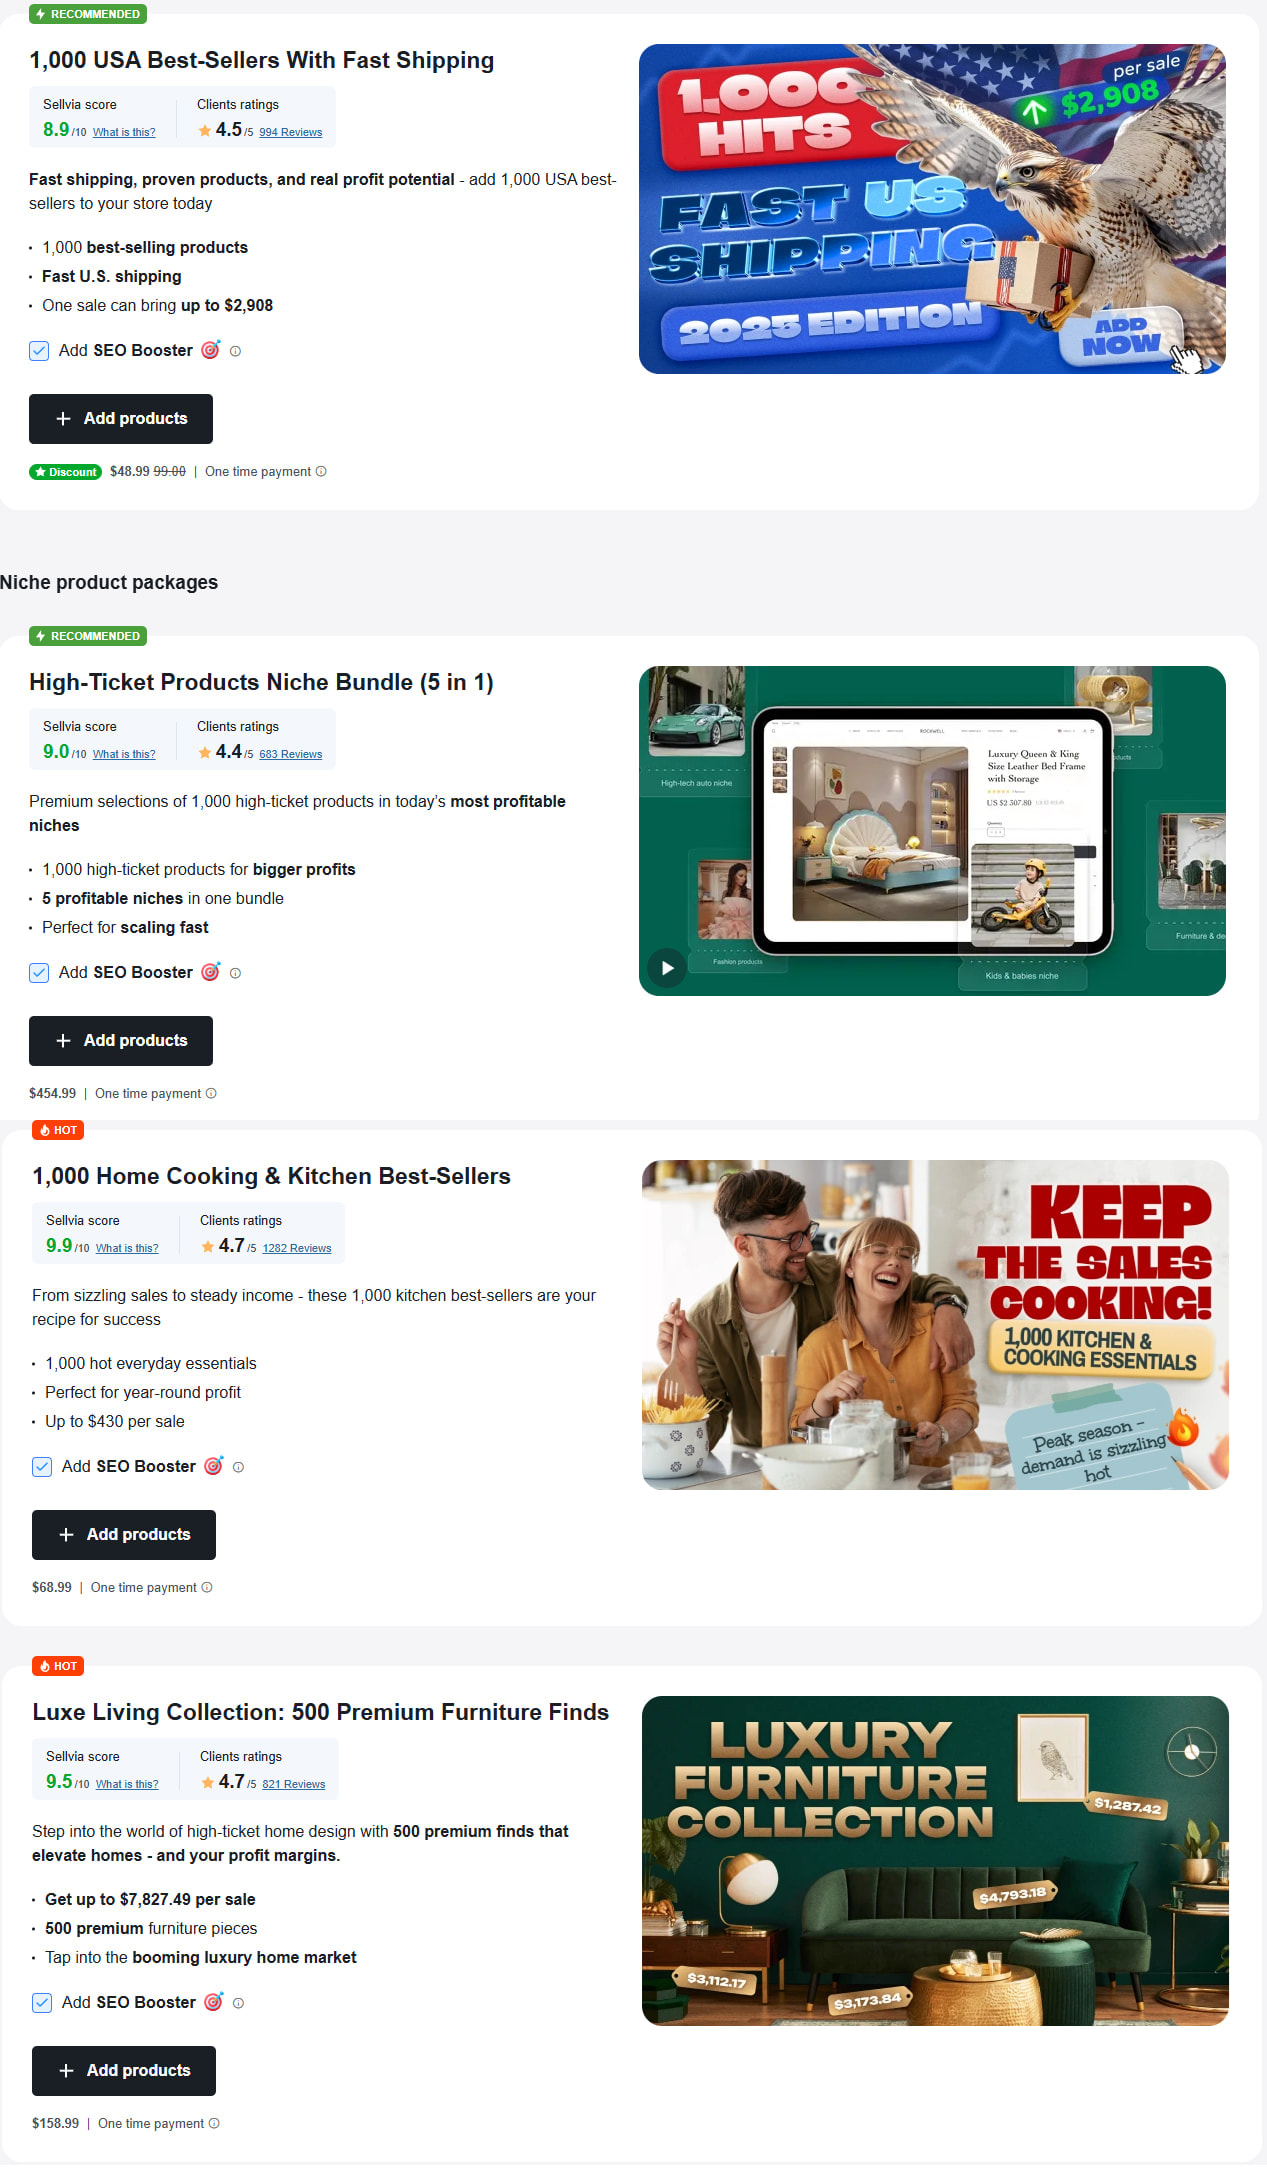Open the 1282 Reviews link

pos(296,1248)
